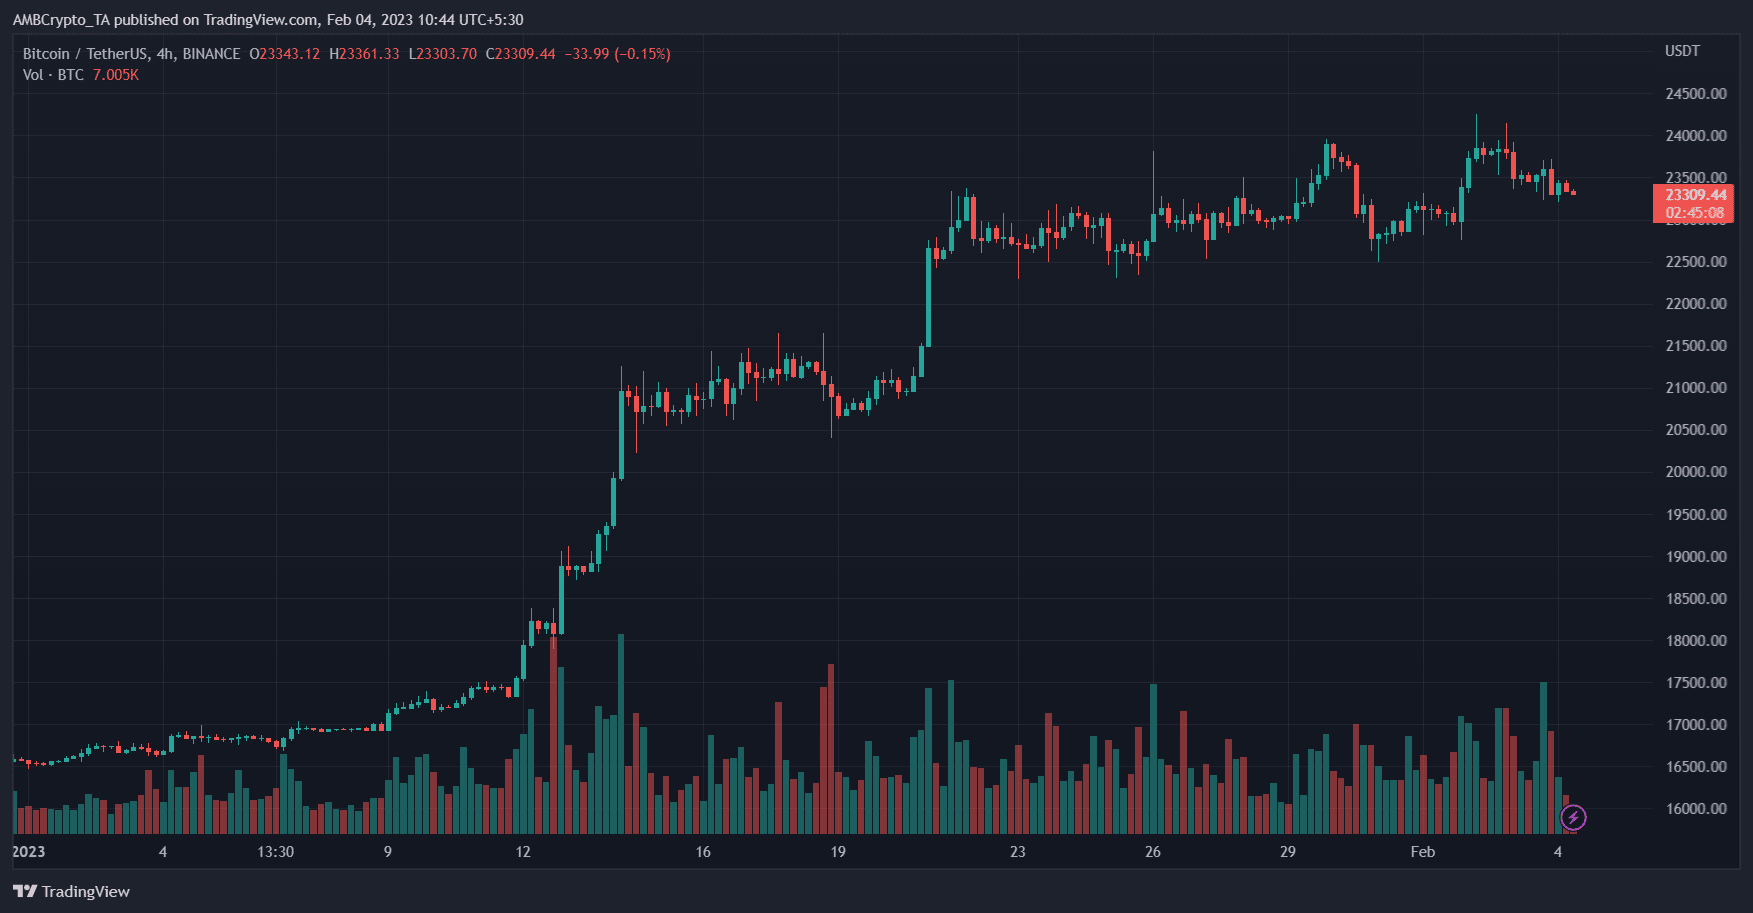Open the TradingView wordmark link

pos(85,891)
